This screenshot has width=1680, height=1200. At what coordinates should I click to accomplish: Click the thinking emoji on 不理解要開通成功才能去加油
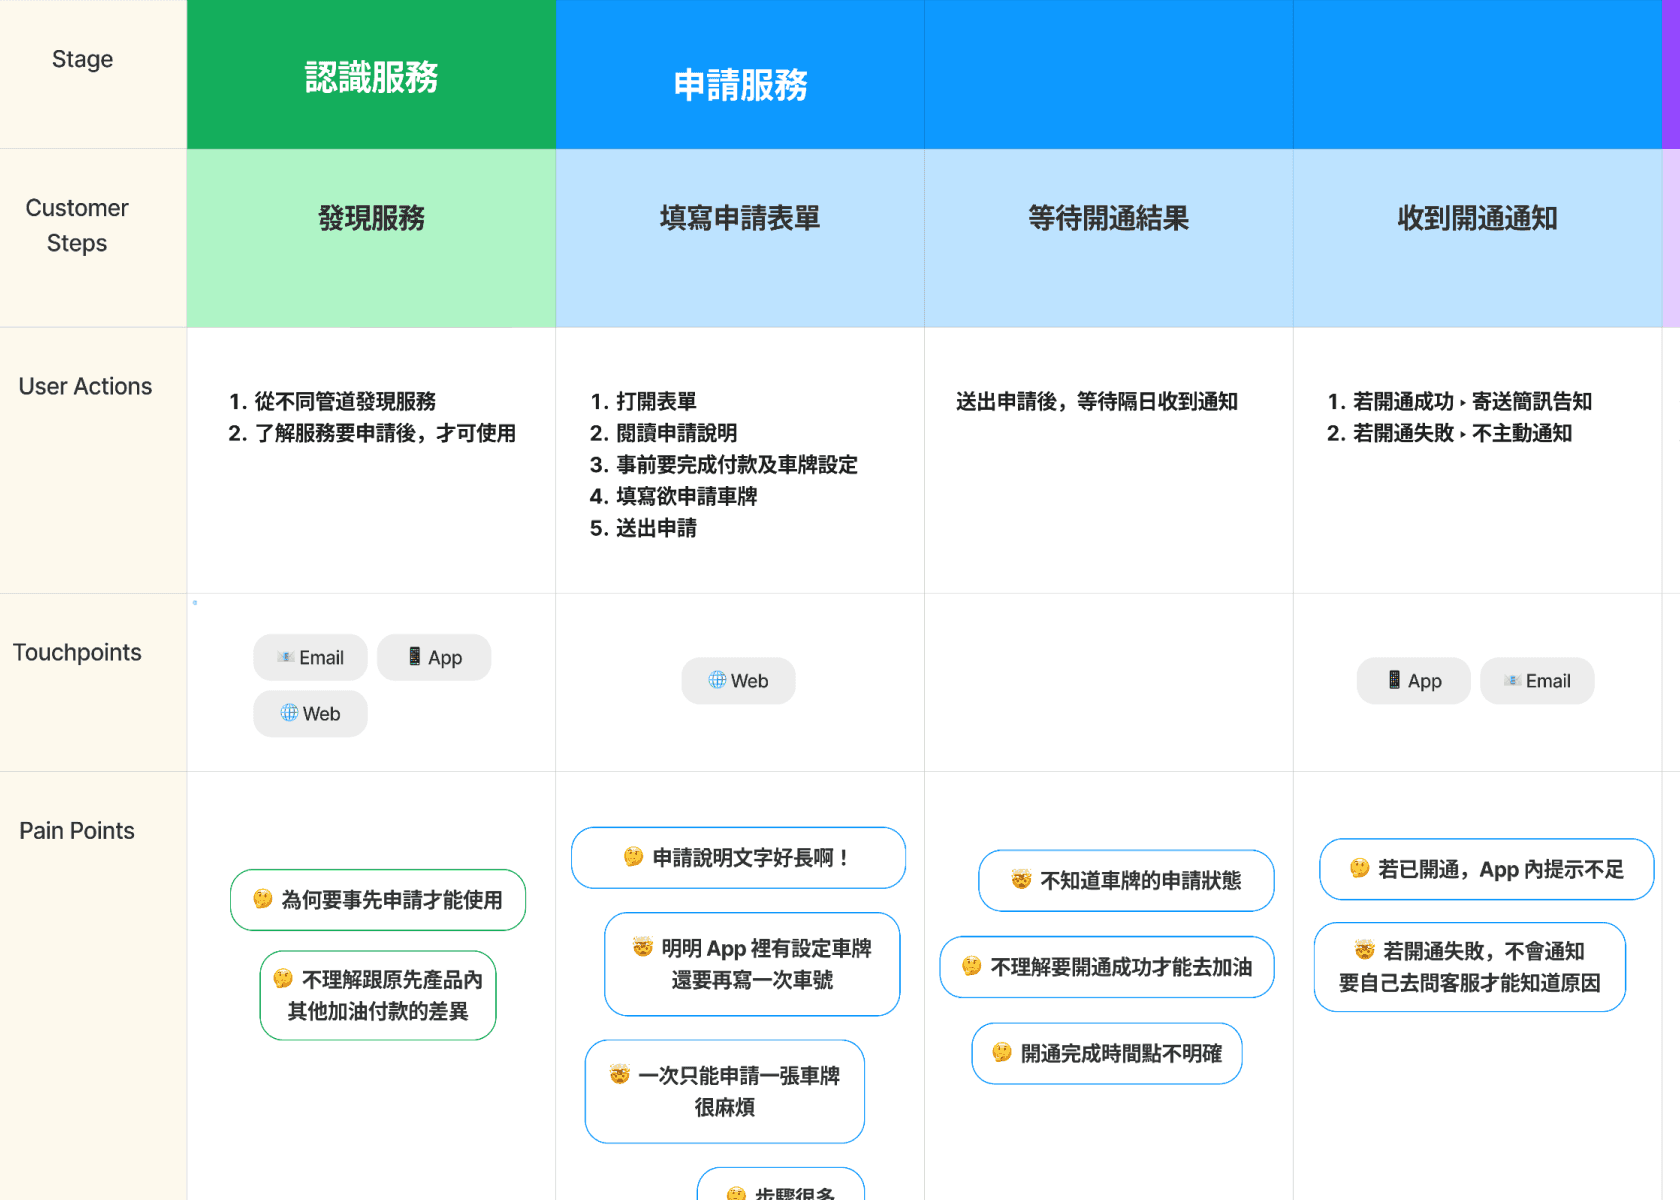point(972,966)
